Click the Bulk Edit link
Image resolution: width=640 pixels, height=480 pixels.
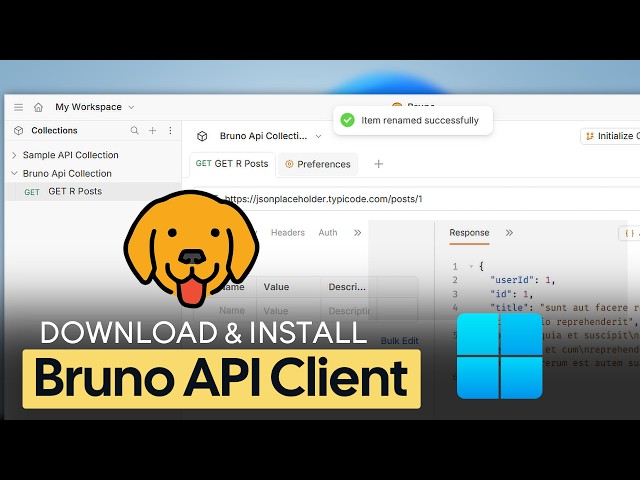coord(400,341)
